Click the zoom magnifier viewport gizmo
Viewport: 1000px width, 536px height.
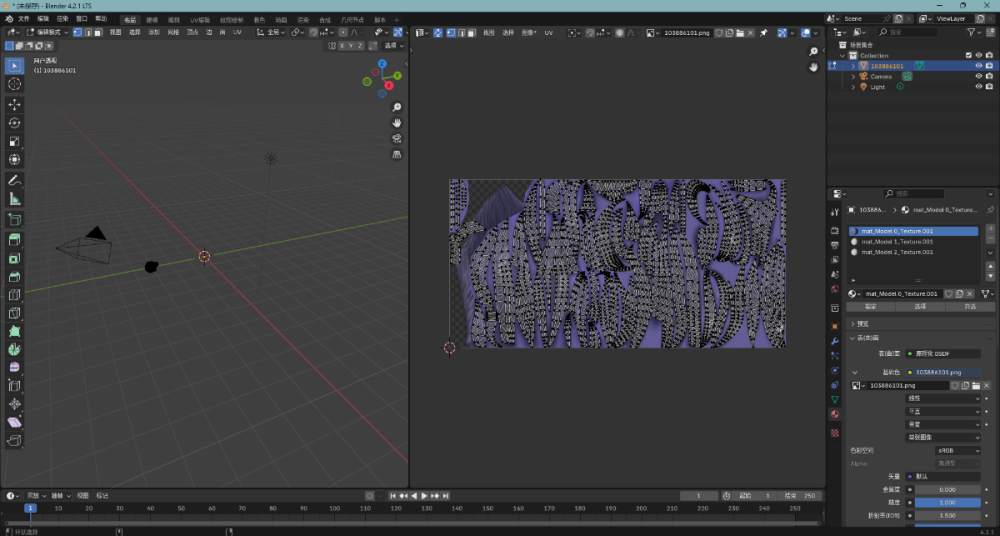(397, 107)
